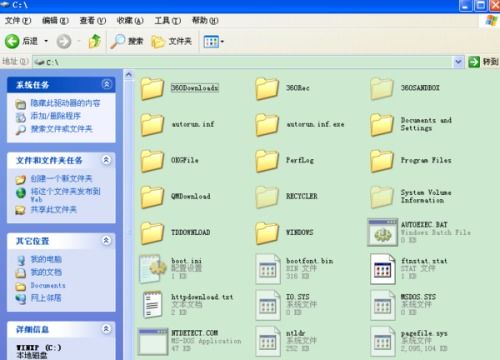The width and height of the screenshot is (500, 360).
Task: Open the Views icon in toolbar
Action: pos(211,42)
